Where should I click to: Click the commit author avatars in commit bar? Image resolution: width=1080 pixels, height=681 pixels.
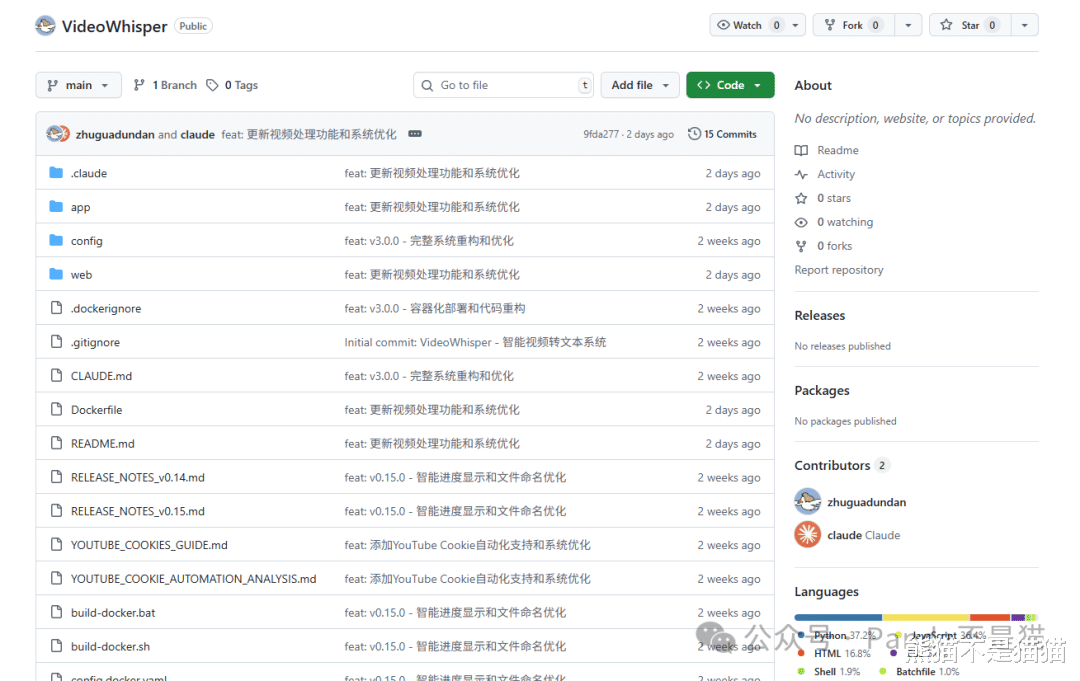[58, 134]
